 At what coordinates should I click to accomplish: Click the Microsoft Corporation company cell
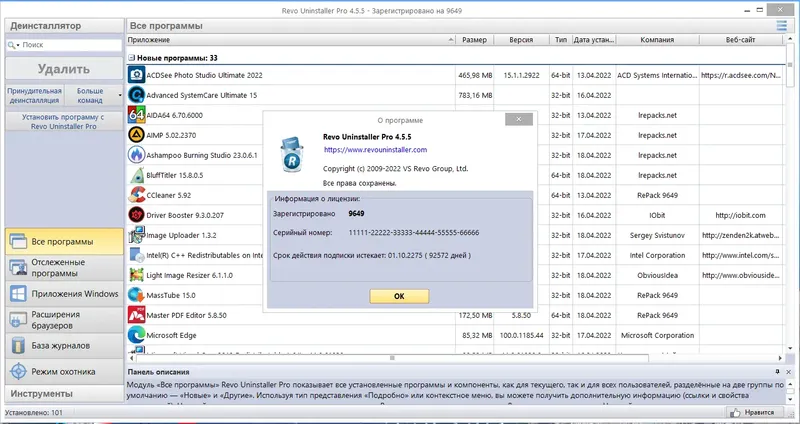[657, 335]
